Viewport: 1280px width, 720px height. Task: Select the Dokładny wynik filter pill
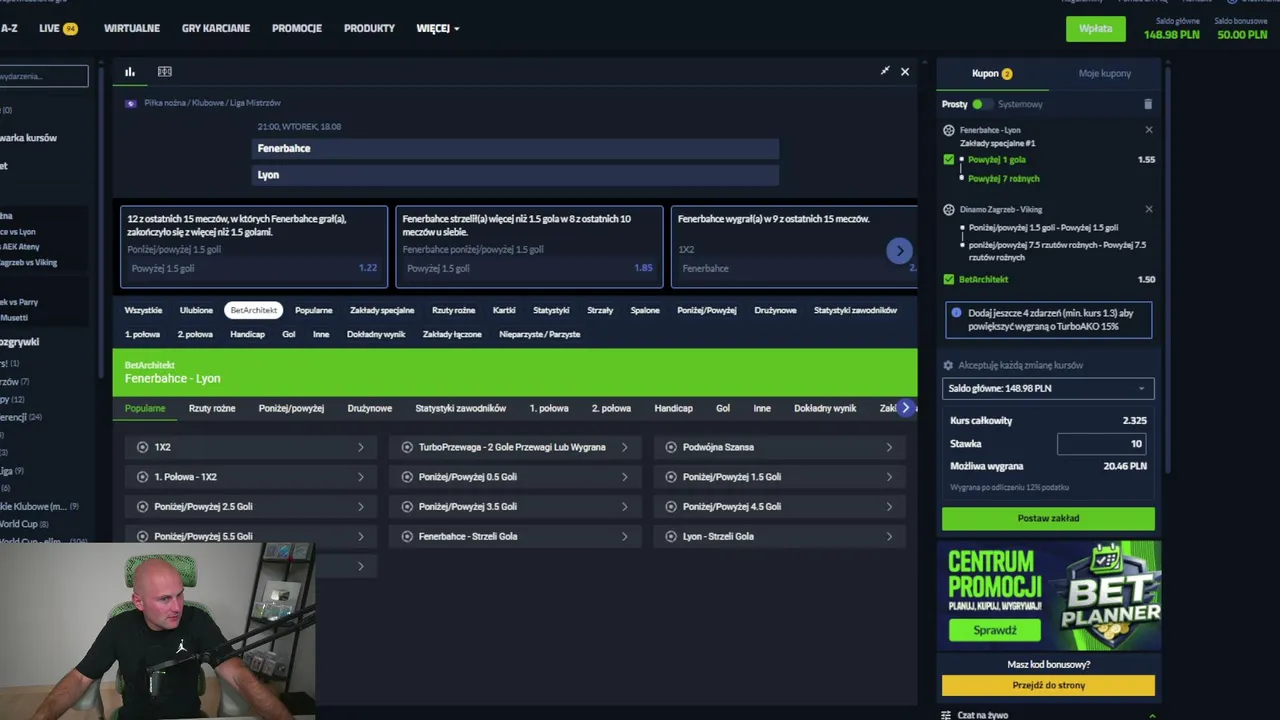[x=376, y=334]
